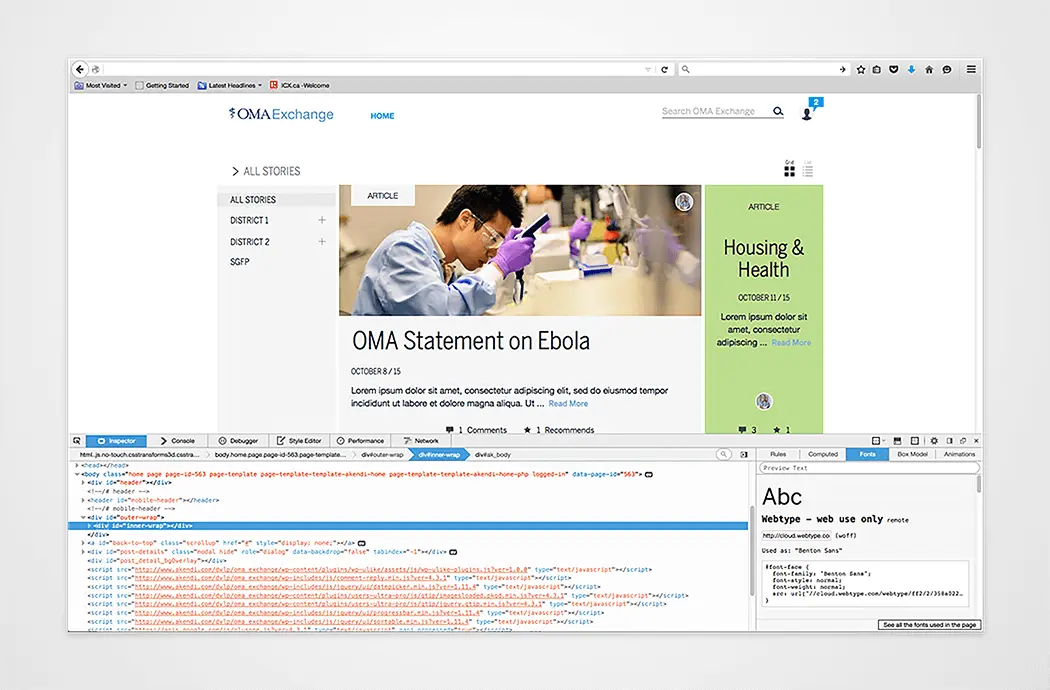Toggle responsive design mode icon in devtools
The image size is (1050, 690).
point(915,441)
